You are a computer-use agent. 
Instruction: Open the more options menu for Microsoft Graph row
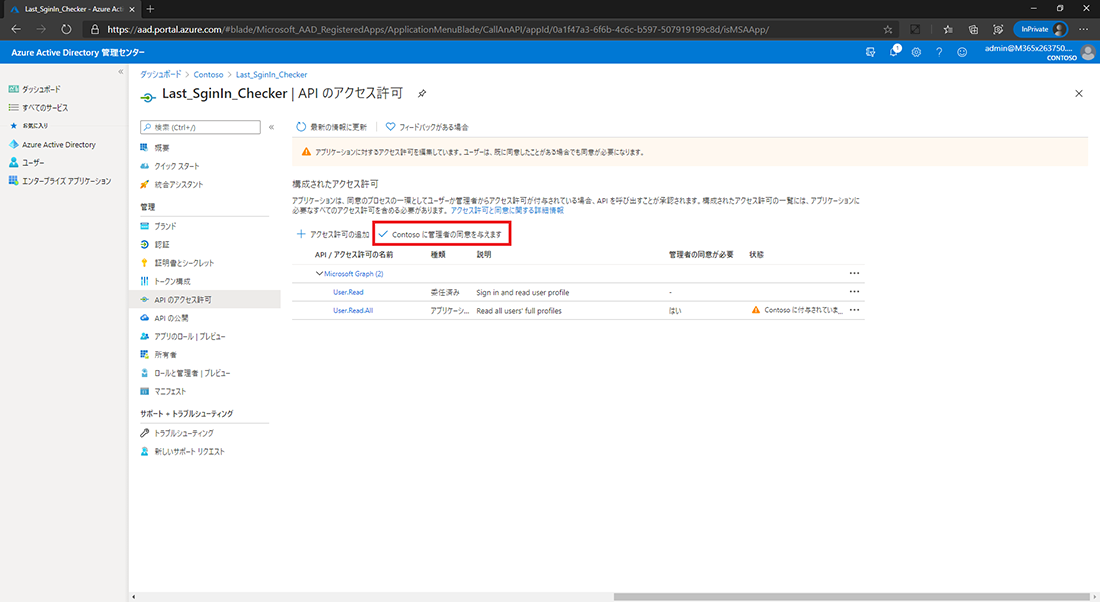(854, 274)
